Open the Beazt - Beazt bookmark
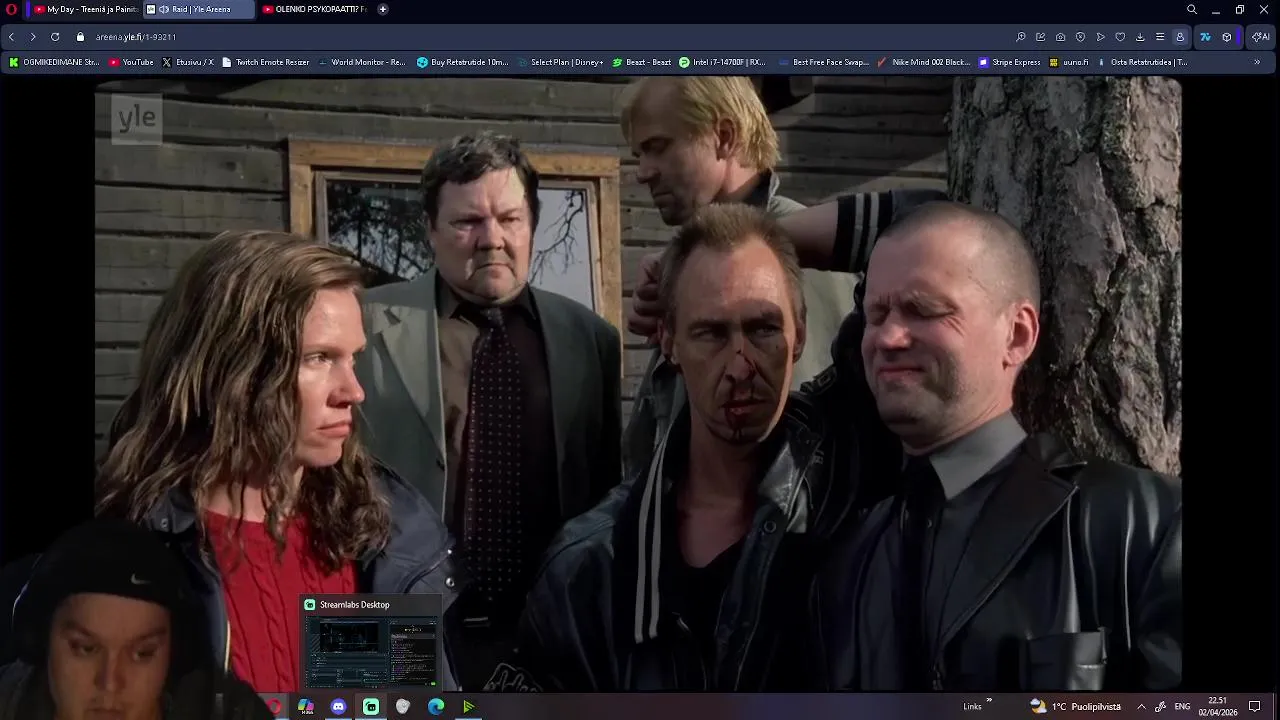The height and width of the screenshot is (720, 1280). coord(642,62)
